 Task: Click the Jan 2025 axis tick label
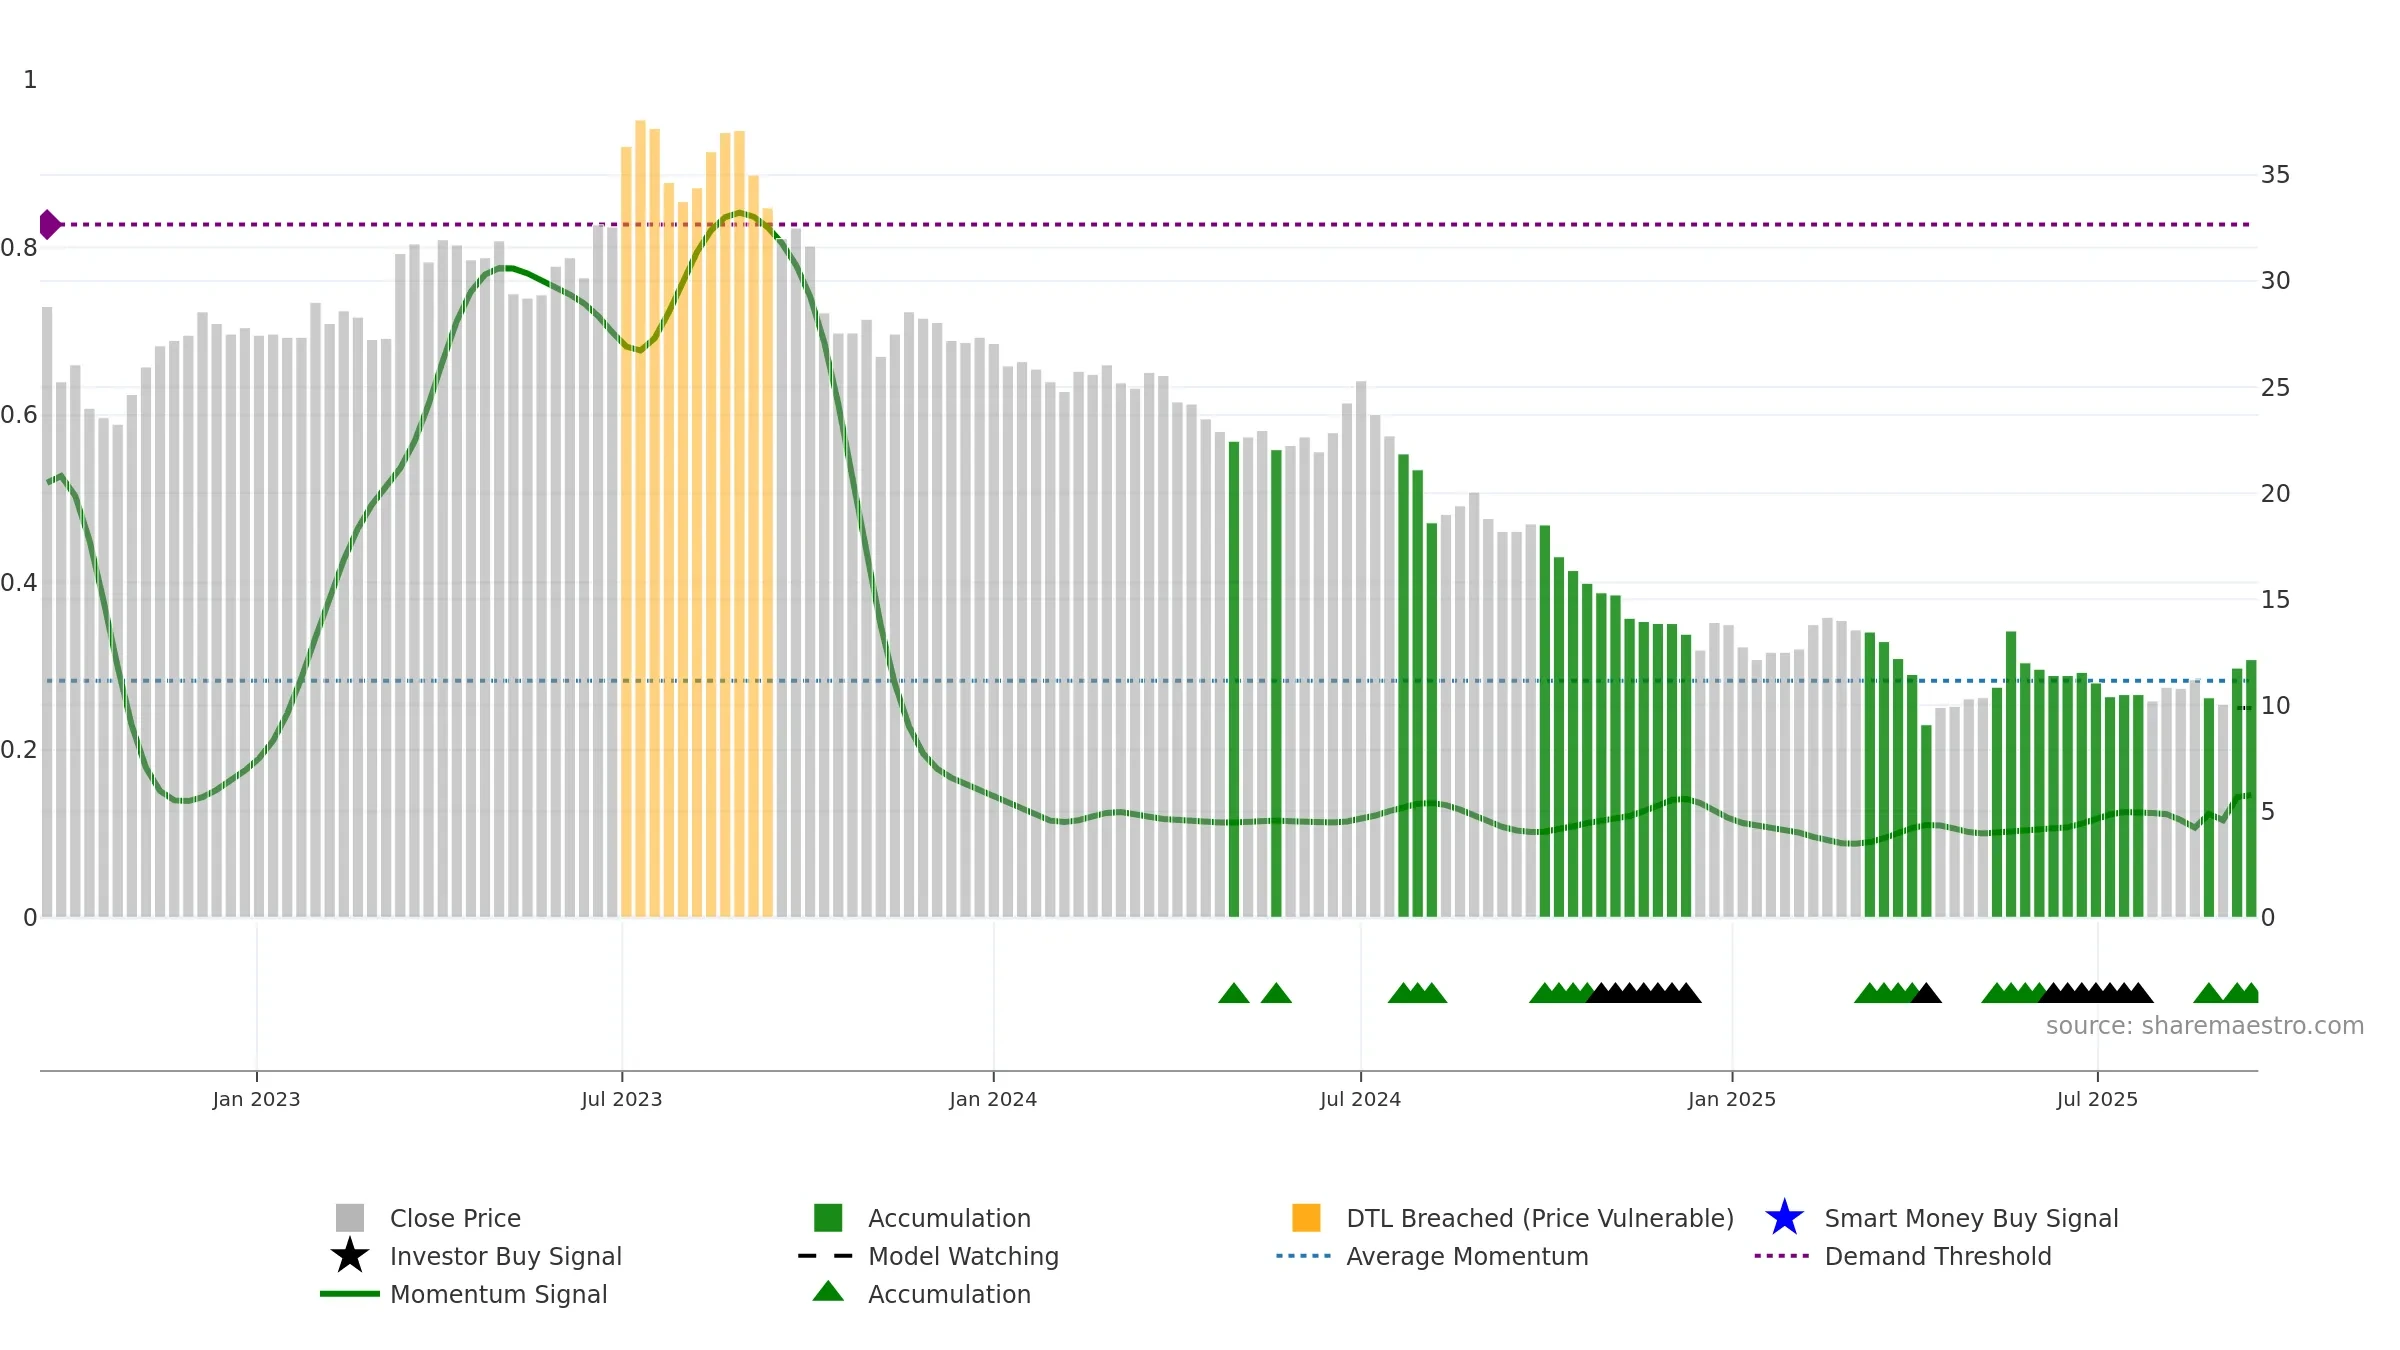1732,1099
